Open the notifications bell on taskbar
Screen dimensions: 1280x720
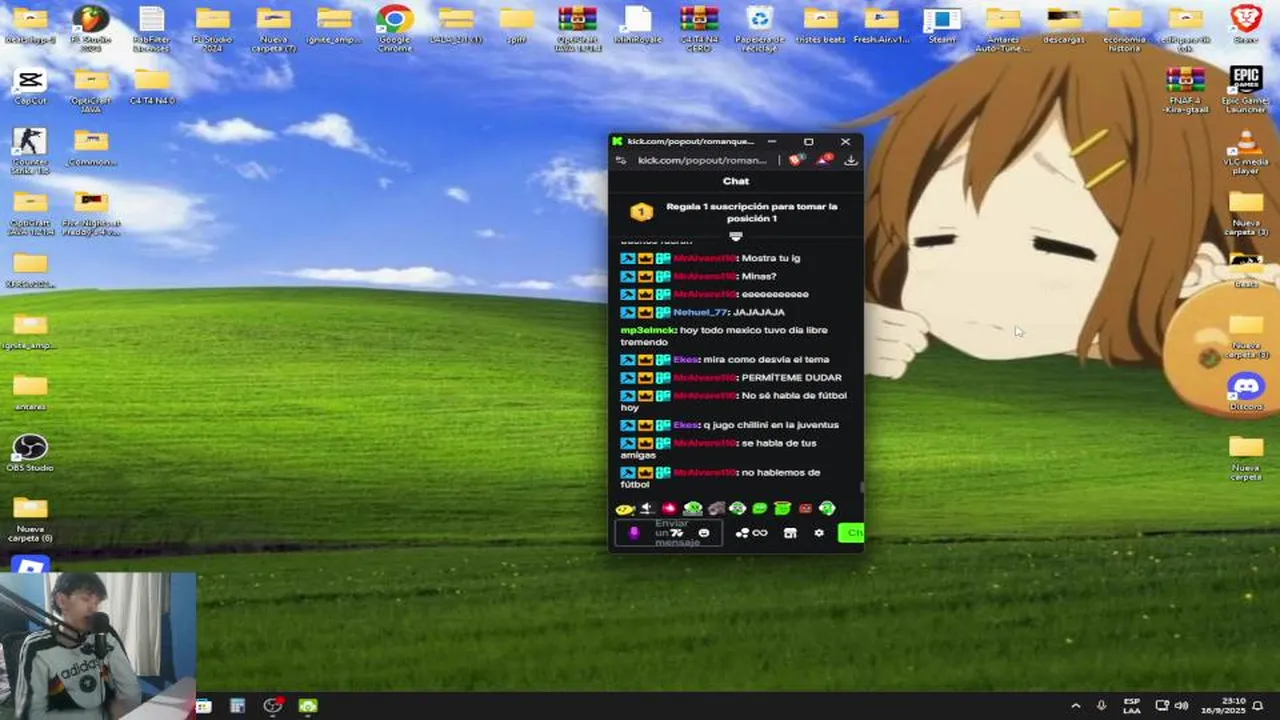(x=1258, y=706)
